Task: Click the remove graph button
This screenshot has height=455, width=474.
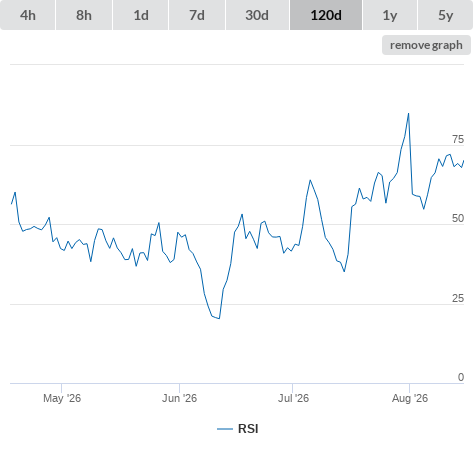Action: (x=426, y=45)
